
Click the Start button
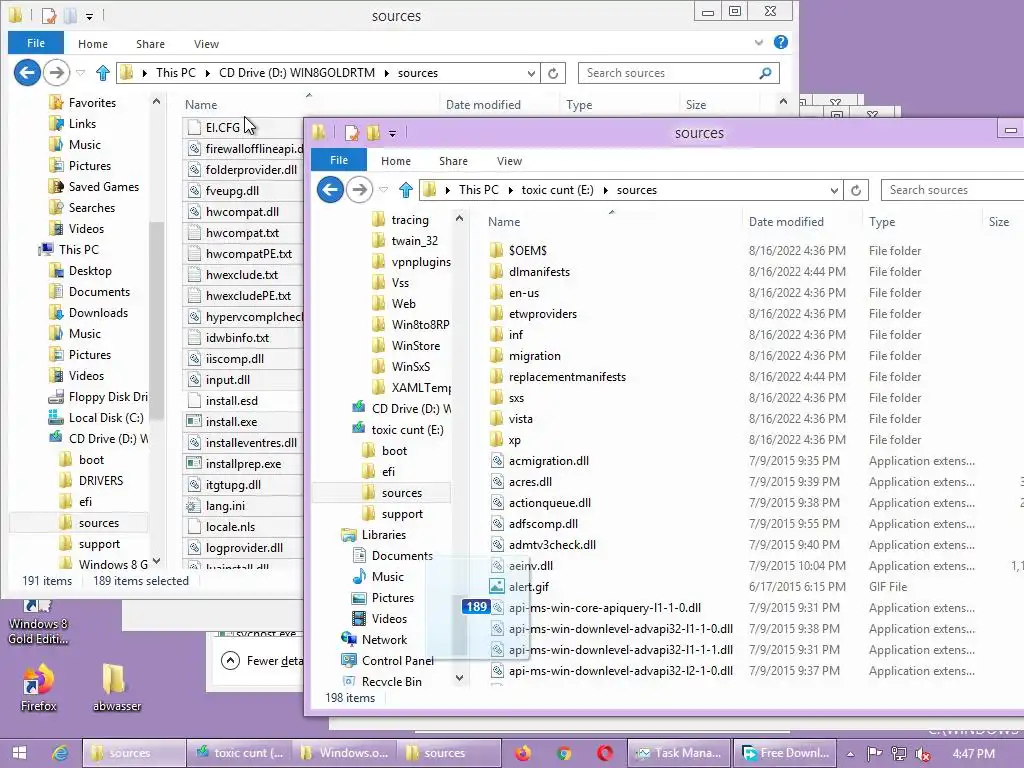tap(19, 753)
